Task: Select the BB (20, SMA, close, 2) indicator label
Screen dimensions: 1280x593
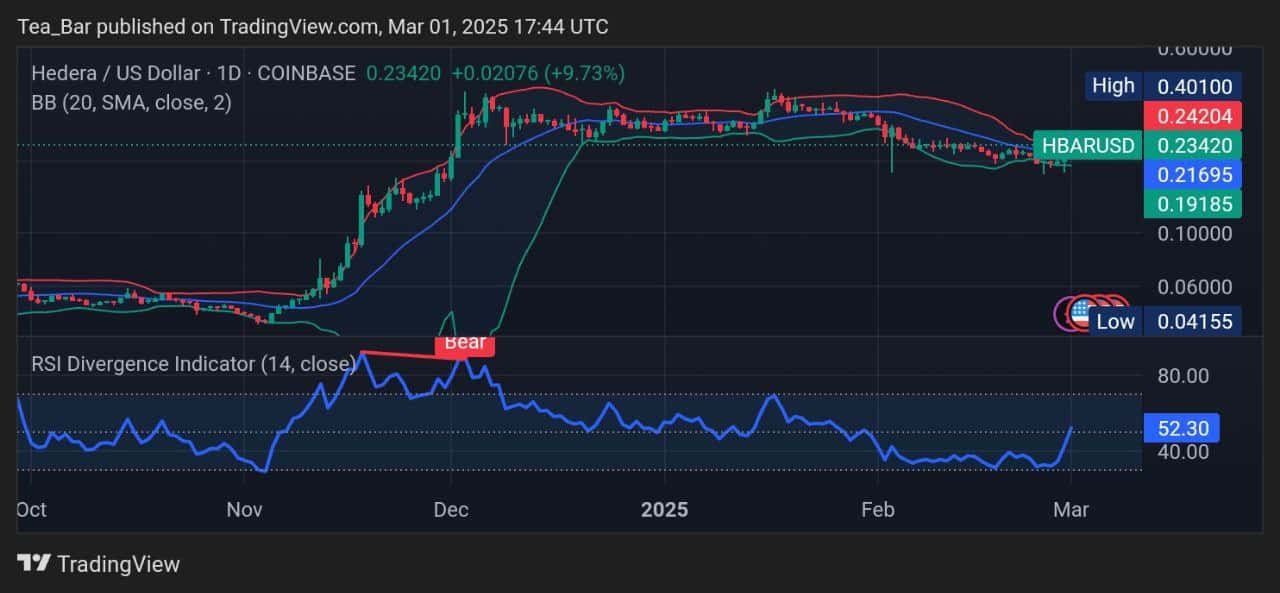Action: tap(131, 102)
